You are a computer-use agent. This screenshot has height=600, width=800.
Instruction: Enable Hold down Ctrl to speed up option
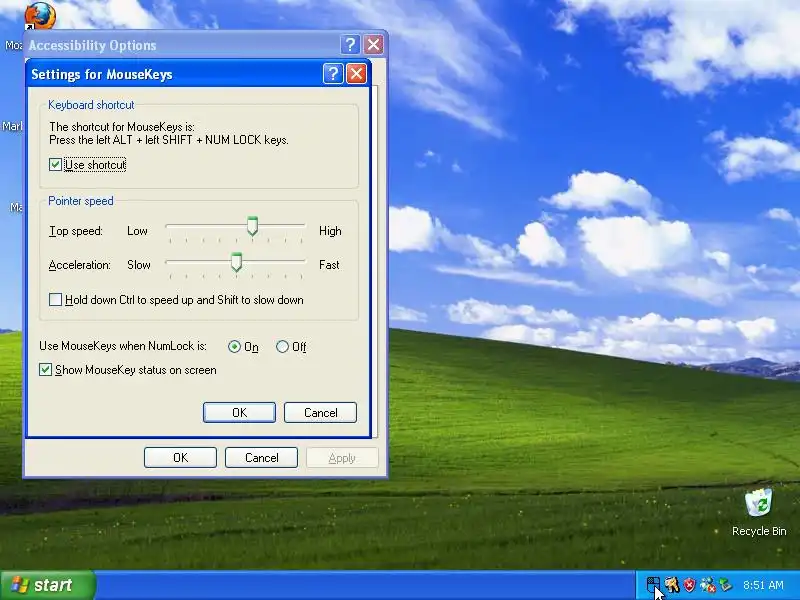(x=56, y=299)
